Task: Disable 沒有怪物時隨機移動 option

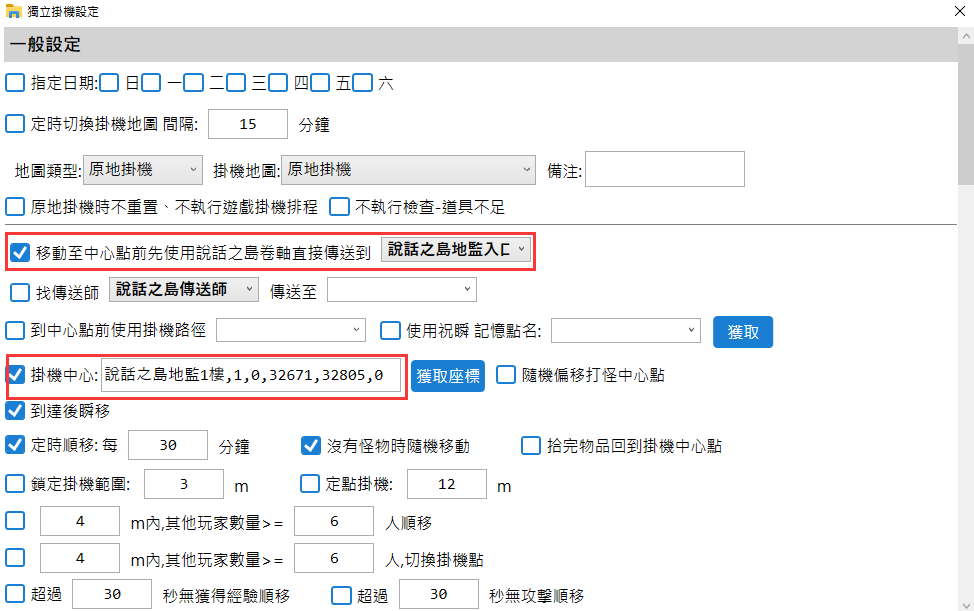Action: pyautogui.click(x=310, y=445)
